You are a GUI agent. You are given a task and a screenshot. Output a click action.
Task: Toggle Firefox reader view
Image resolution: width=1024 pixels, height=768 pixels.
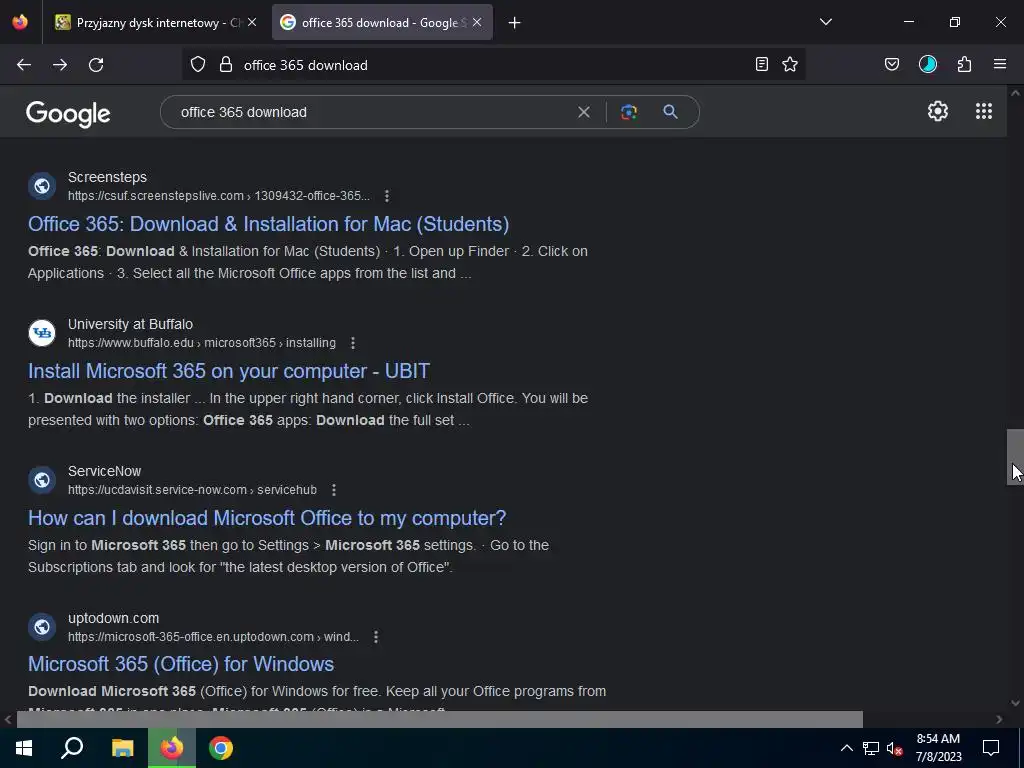761,64
